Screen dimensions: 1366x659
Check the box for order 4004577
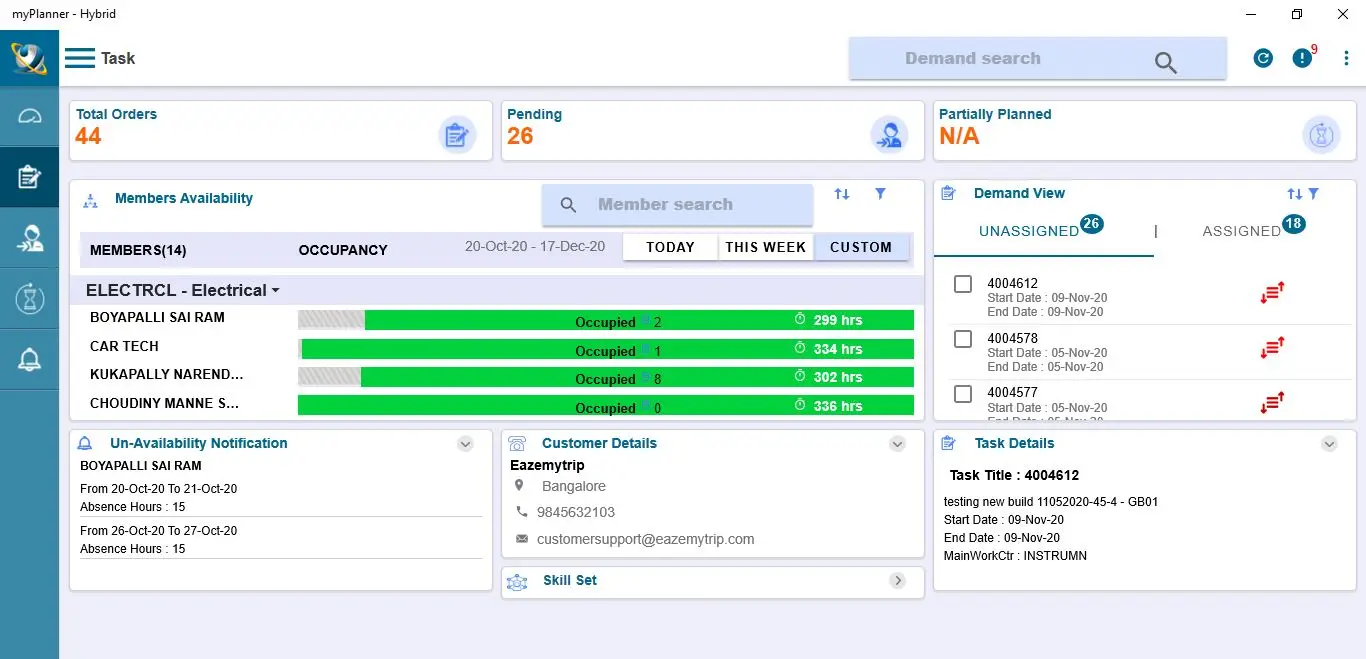[963, 394]
